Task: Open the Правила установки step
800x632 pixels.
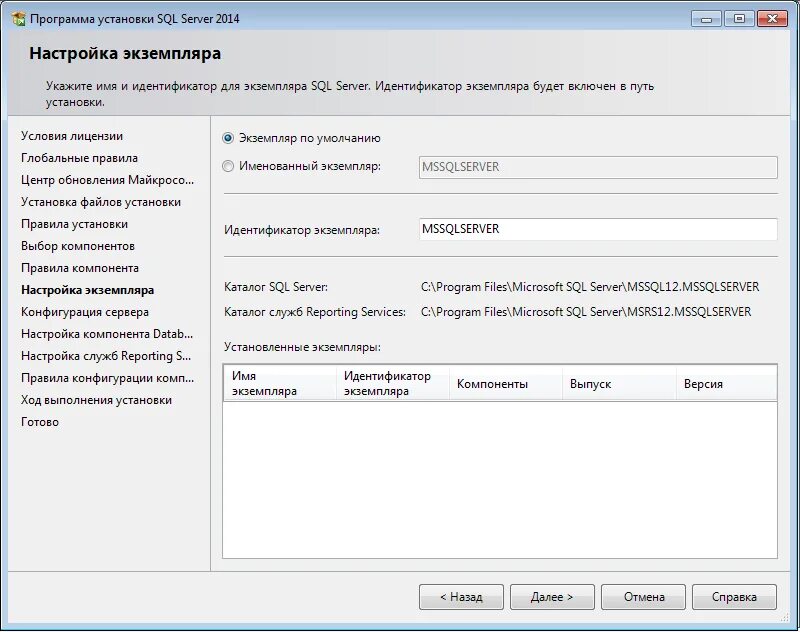Action: click(x=74, y=224)
